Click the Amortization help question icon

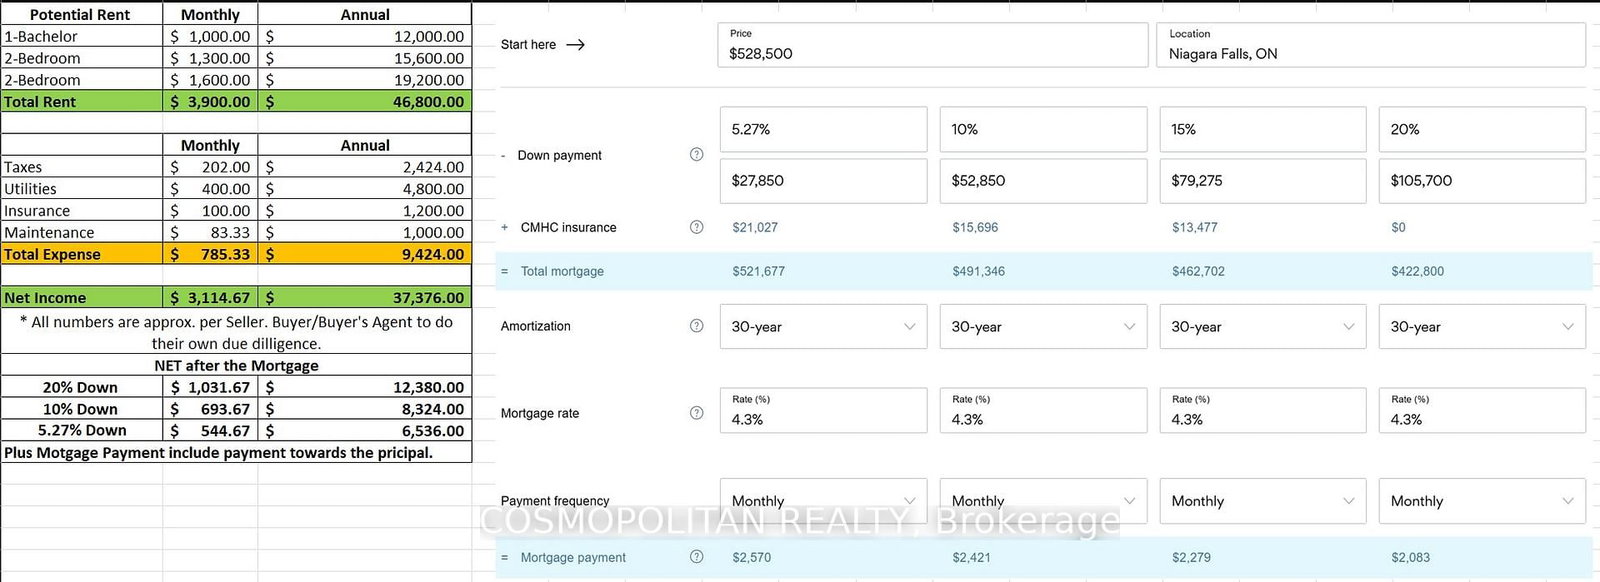click(696, 326)
